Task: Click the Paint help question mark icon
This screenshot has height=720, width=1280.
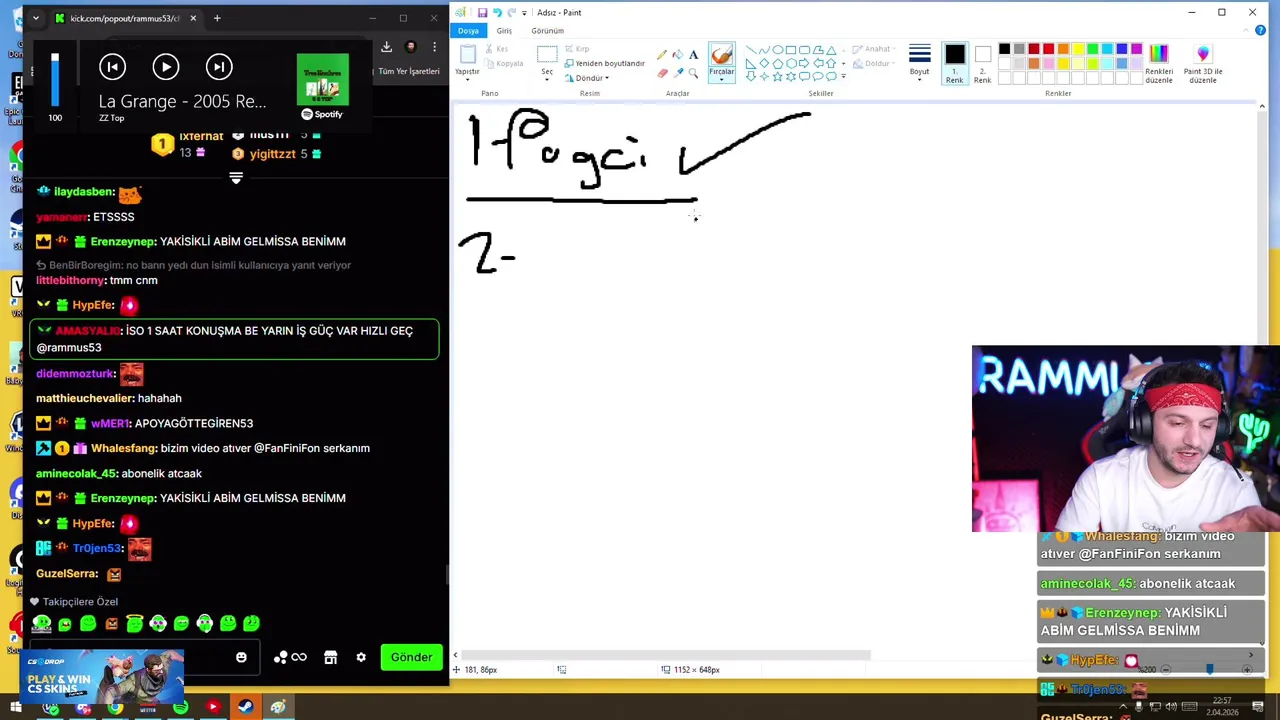Action: pos(1260,30)
